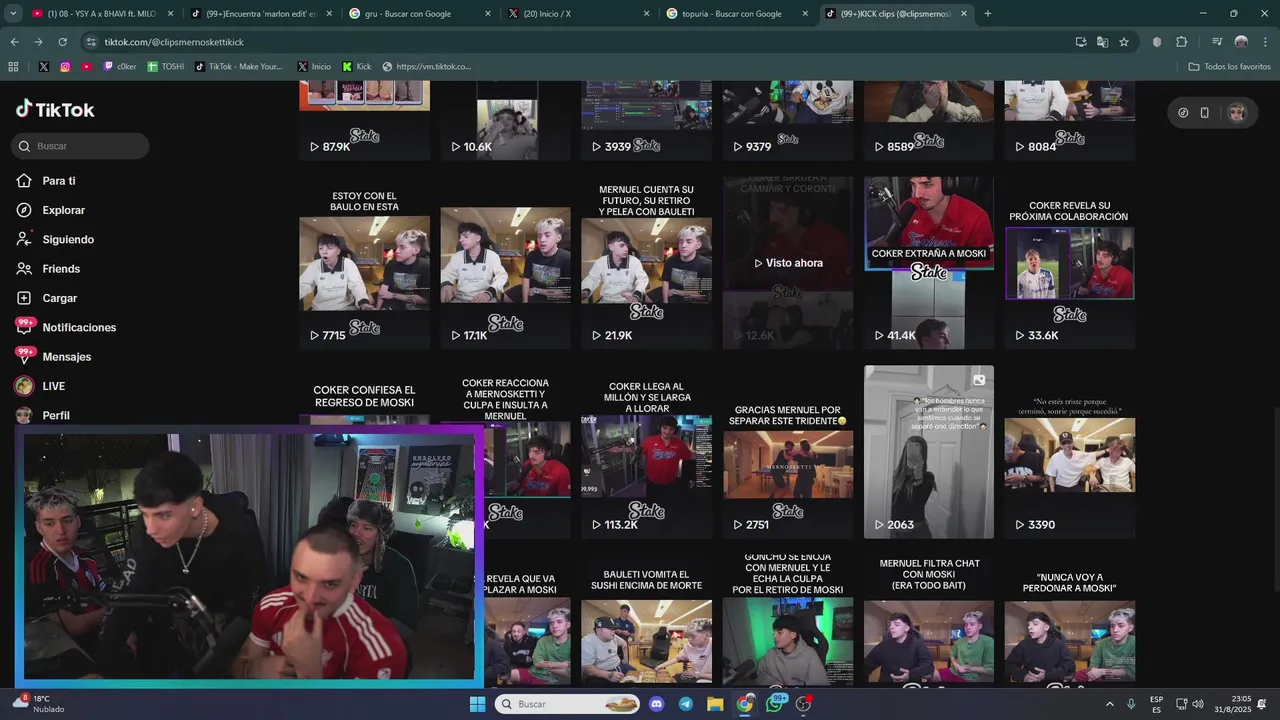The height and width of the screenshot is (720, 1280).
Task: Open c0ker Twitch bookmark
Action: [120, 67]
